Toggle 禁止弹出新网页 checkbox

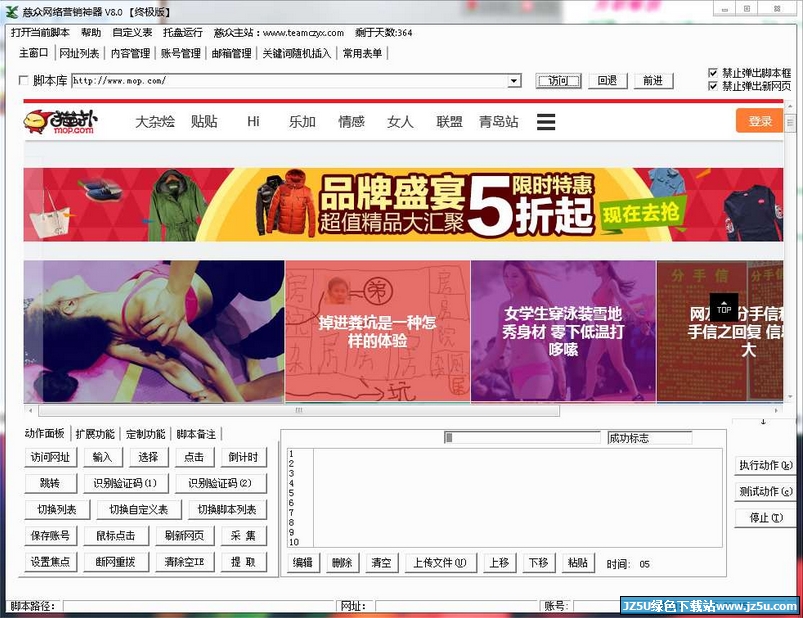point(712,86)
